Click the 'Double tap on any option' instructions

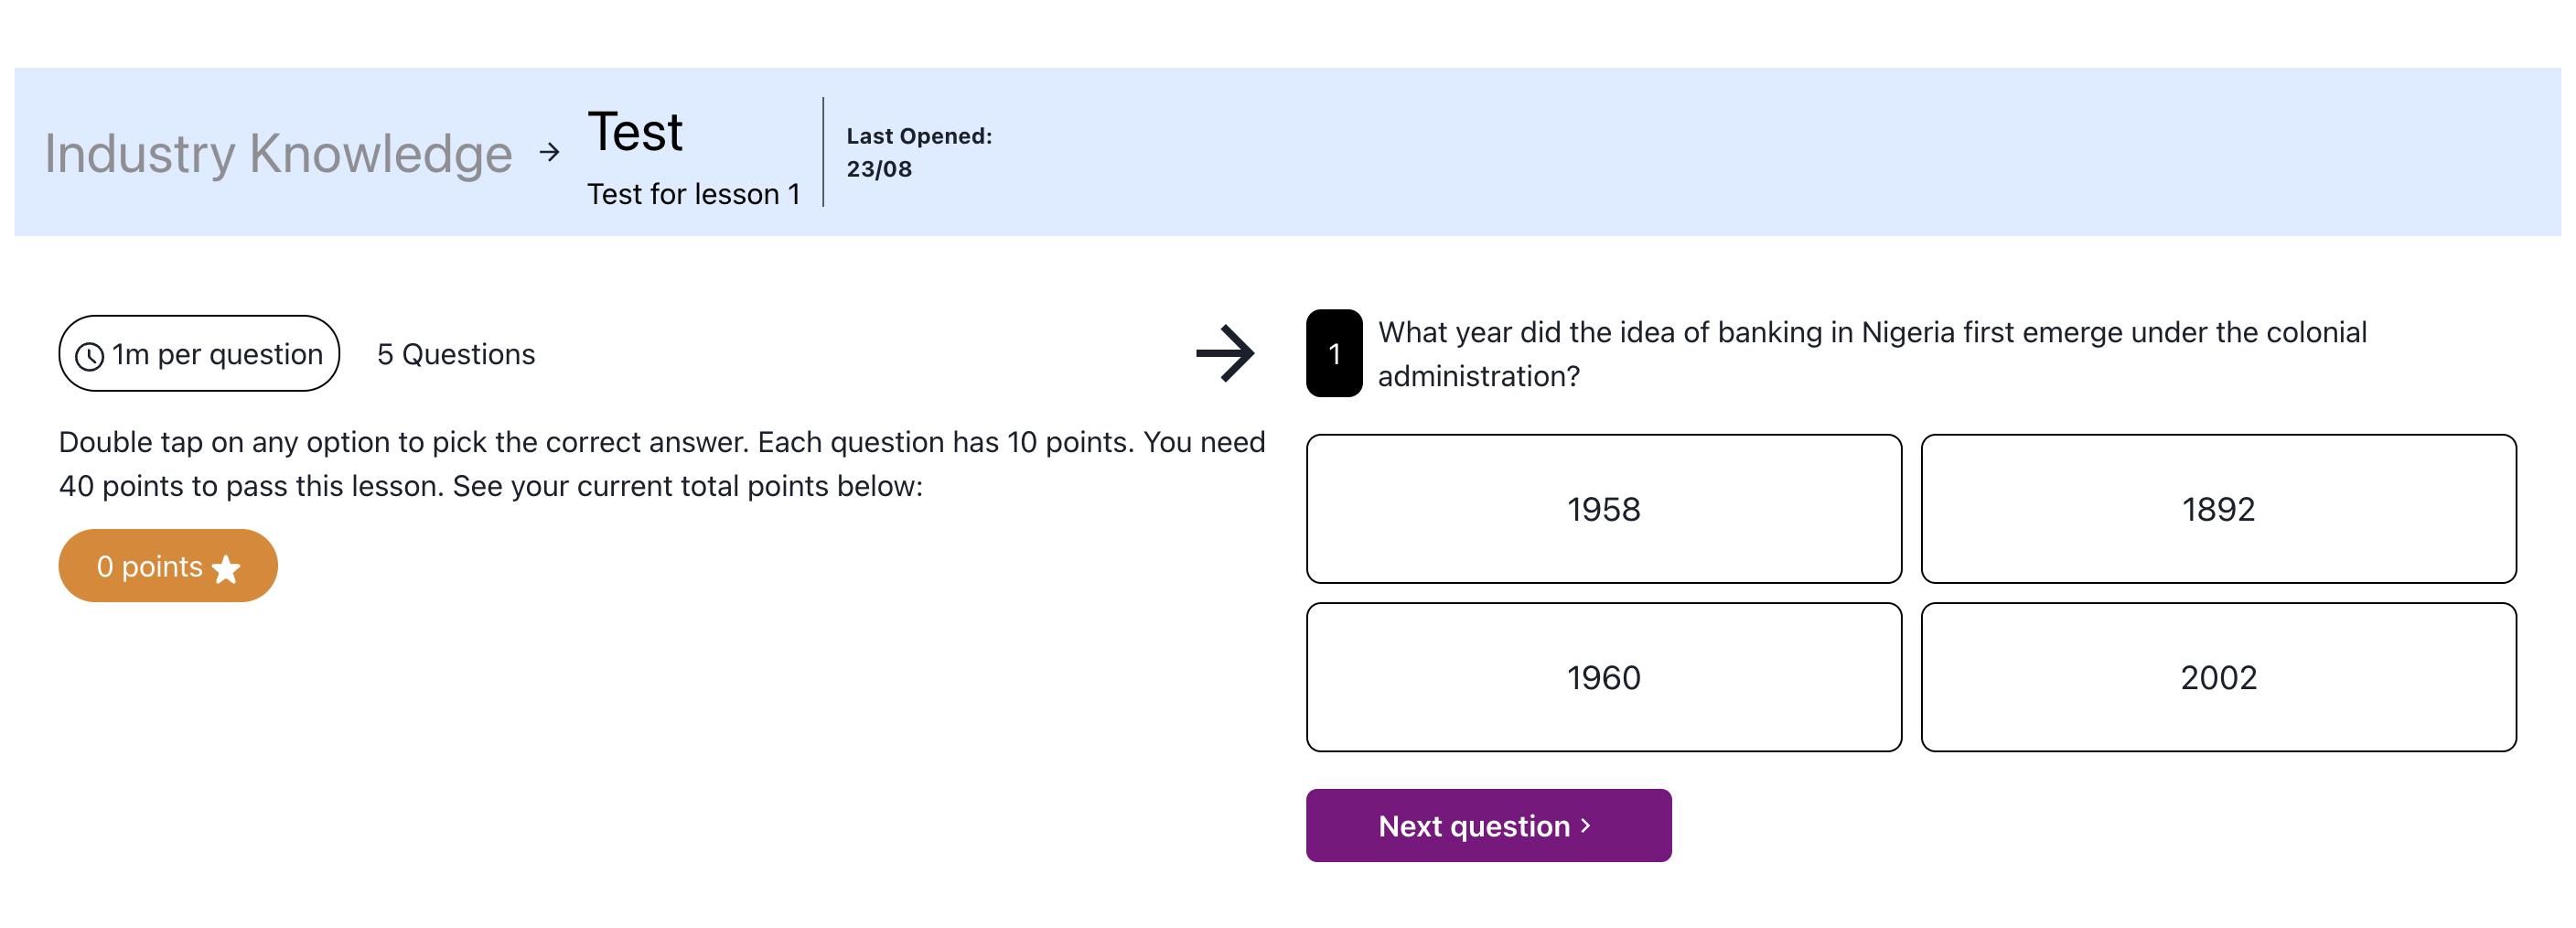(x=661, y=463)
